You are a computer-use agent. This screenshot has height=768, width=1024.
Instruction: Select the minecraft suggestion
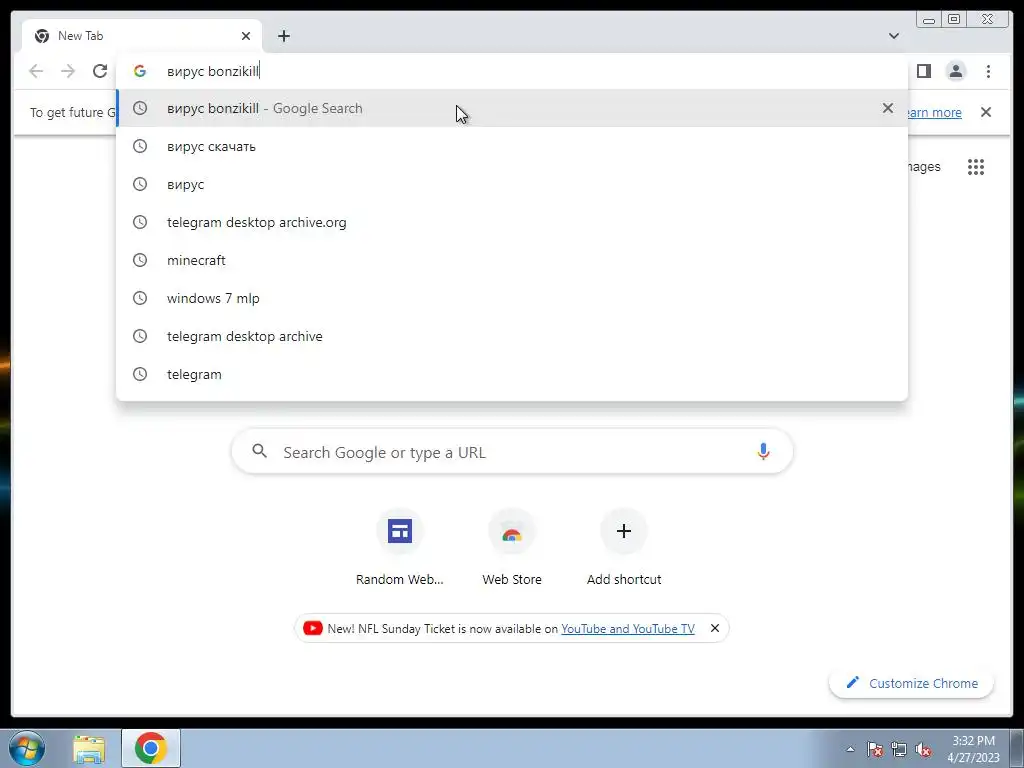point(511,260)
